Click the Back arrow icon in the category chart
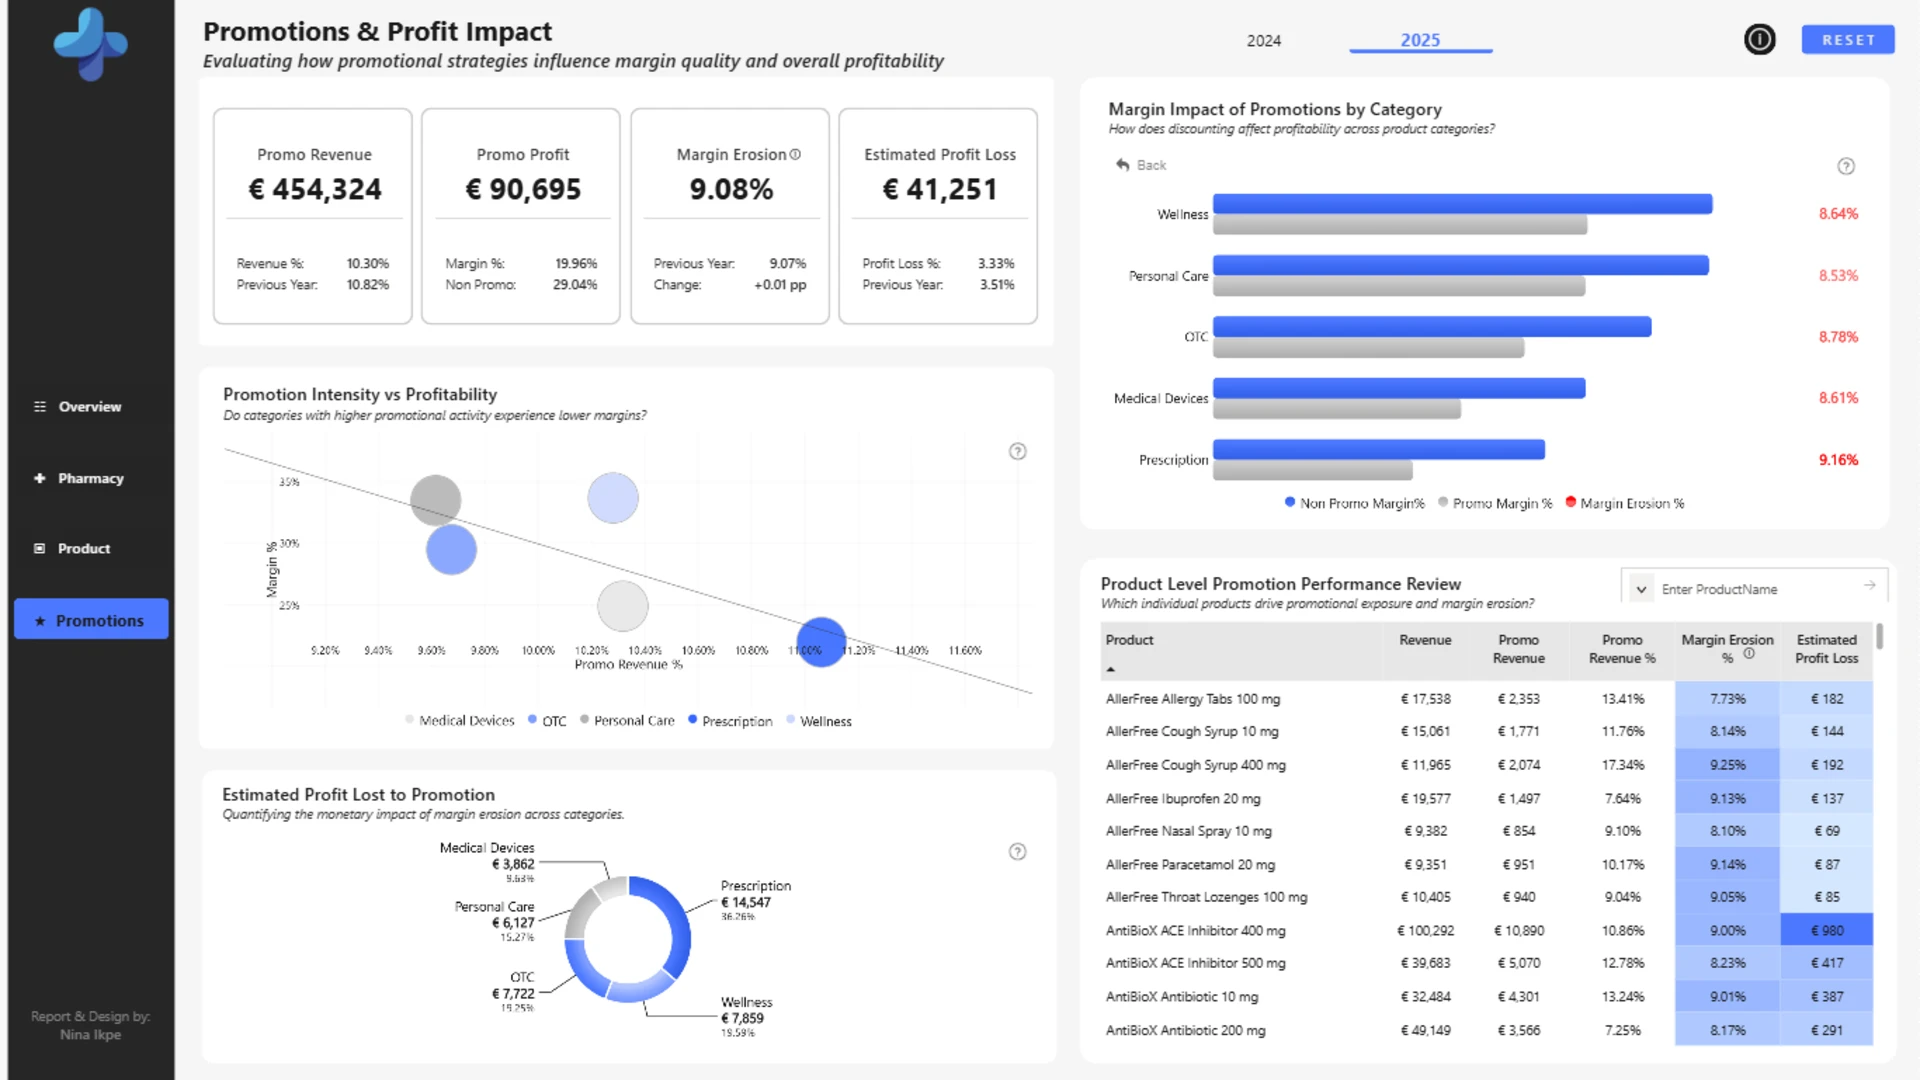The image size is (1920, 1080). click(x=1123, y=165)
